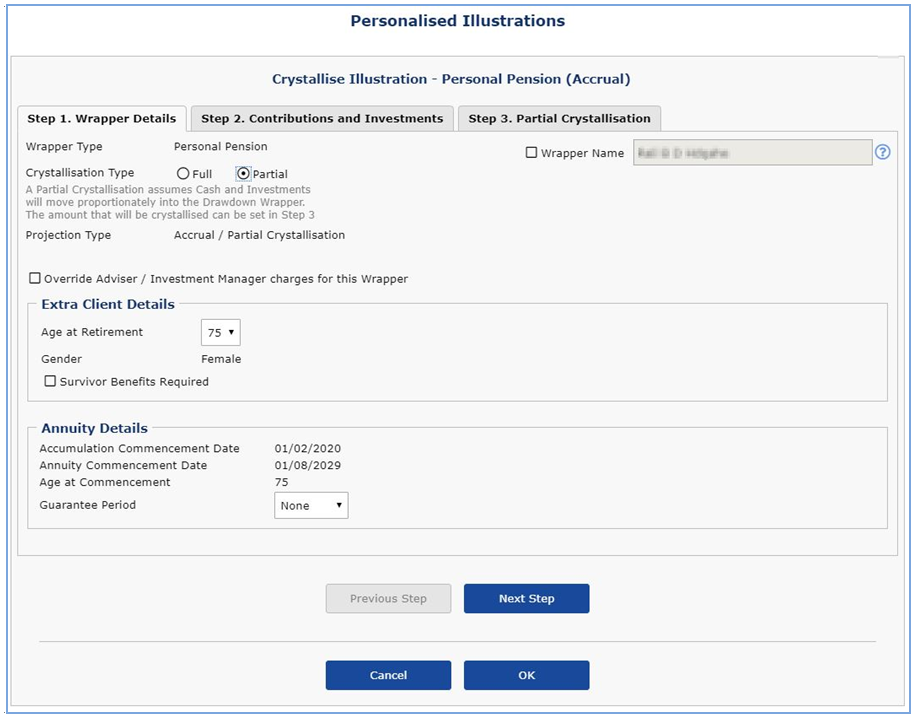This screenshot has height=720, width=918.
Task: Click the Personalised Illustrations title
Action: tap(457, 21)
